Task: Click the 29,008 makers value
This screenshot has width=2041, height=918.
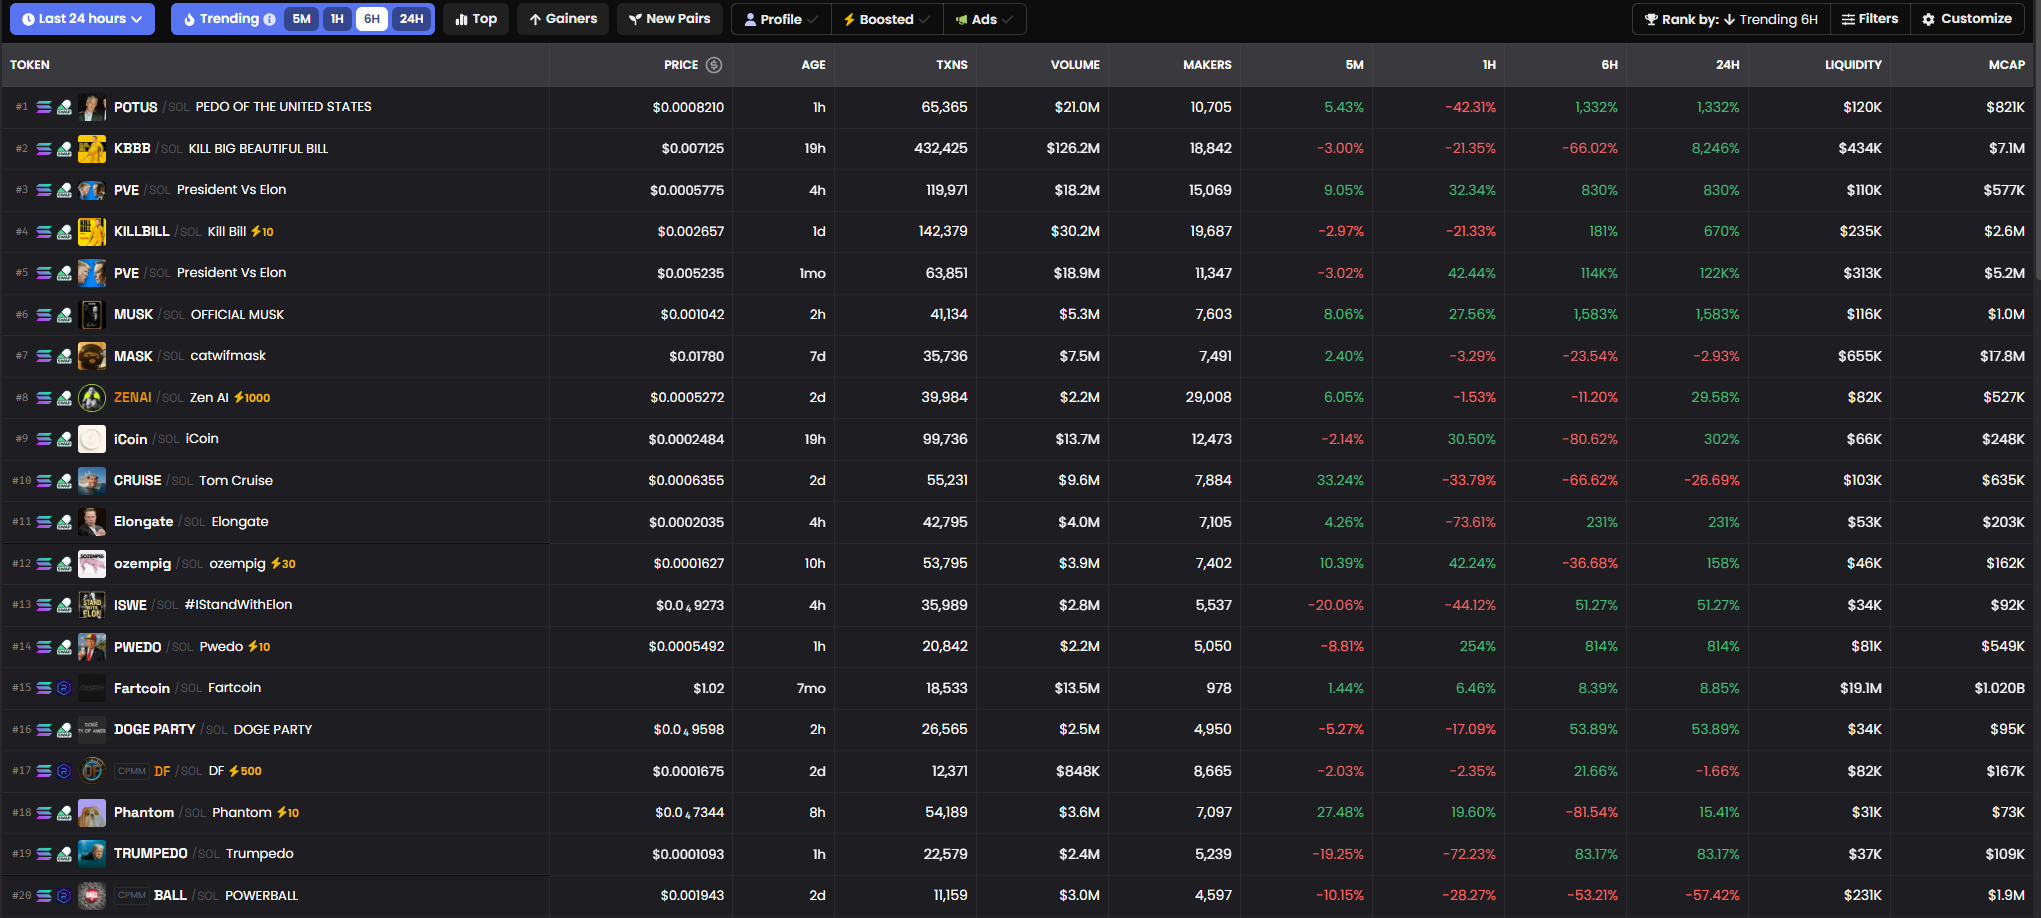Action: [x=1208, y=398]
